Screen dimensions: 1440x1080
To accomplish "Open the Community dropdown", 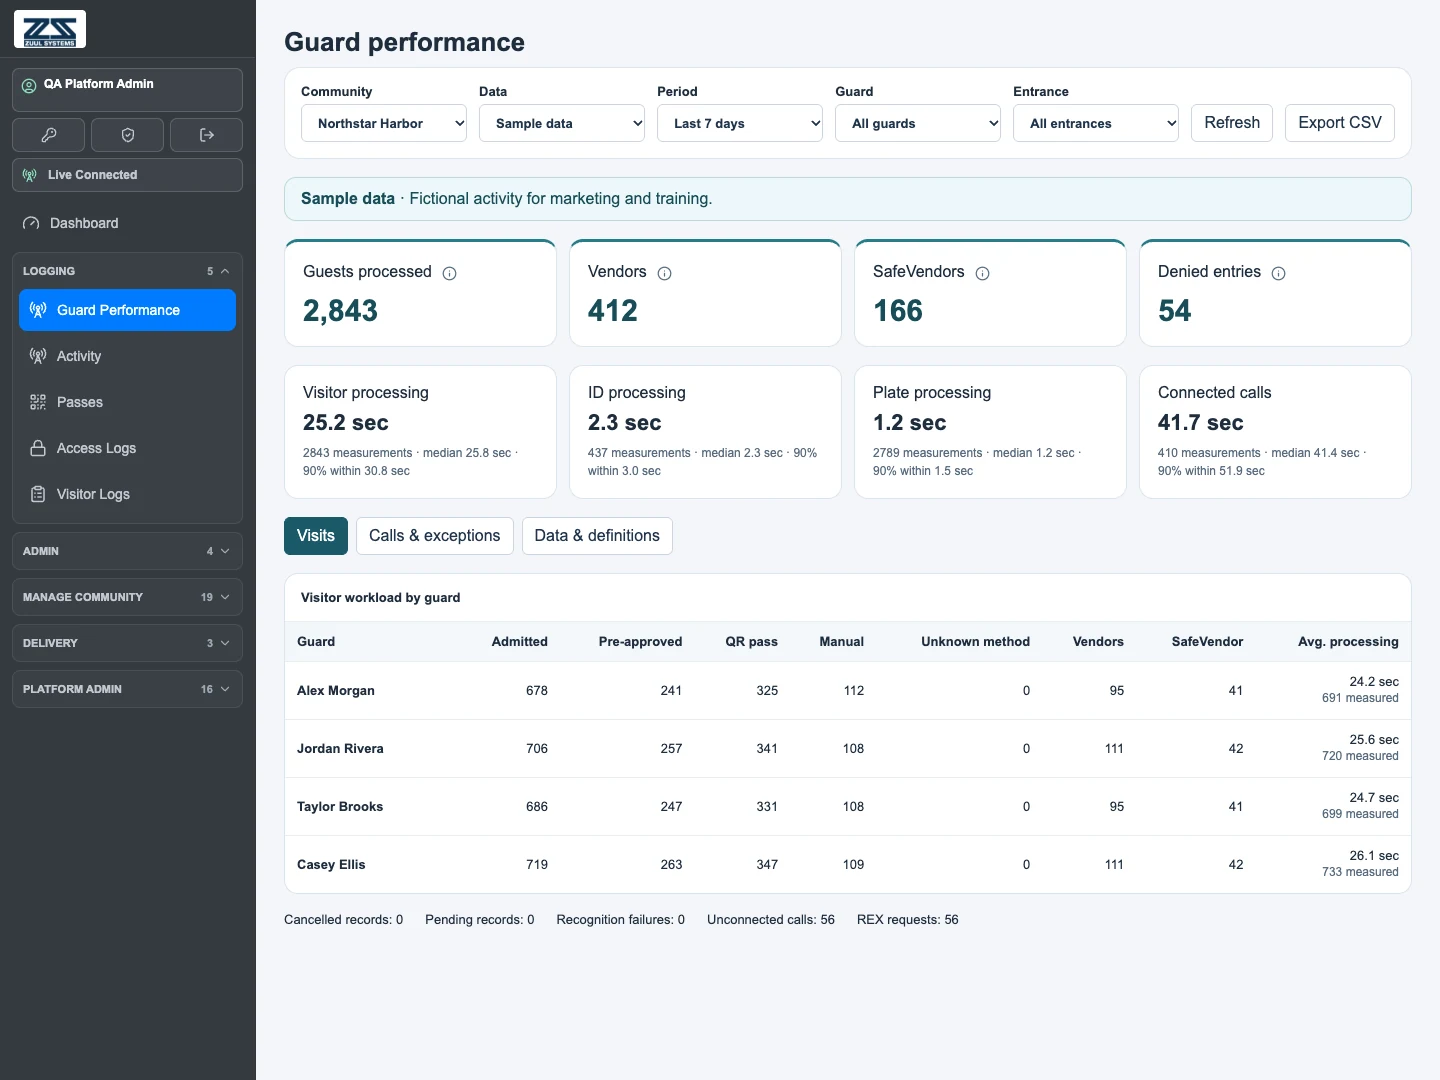I will [x=384, y=123].
